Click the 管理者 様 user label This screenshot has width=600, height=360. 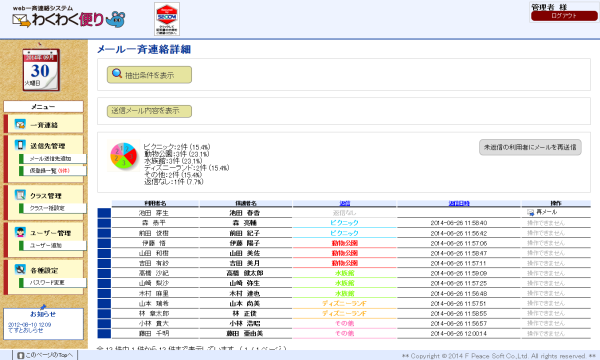[x=549, y=7]
